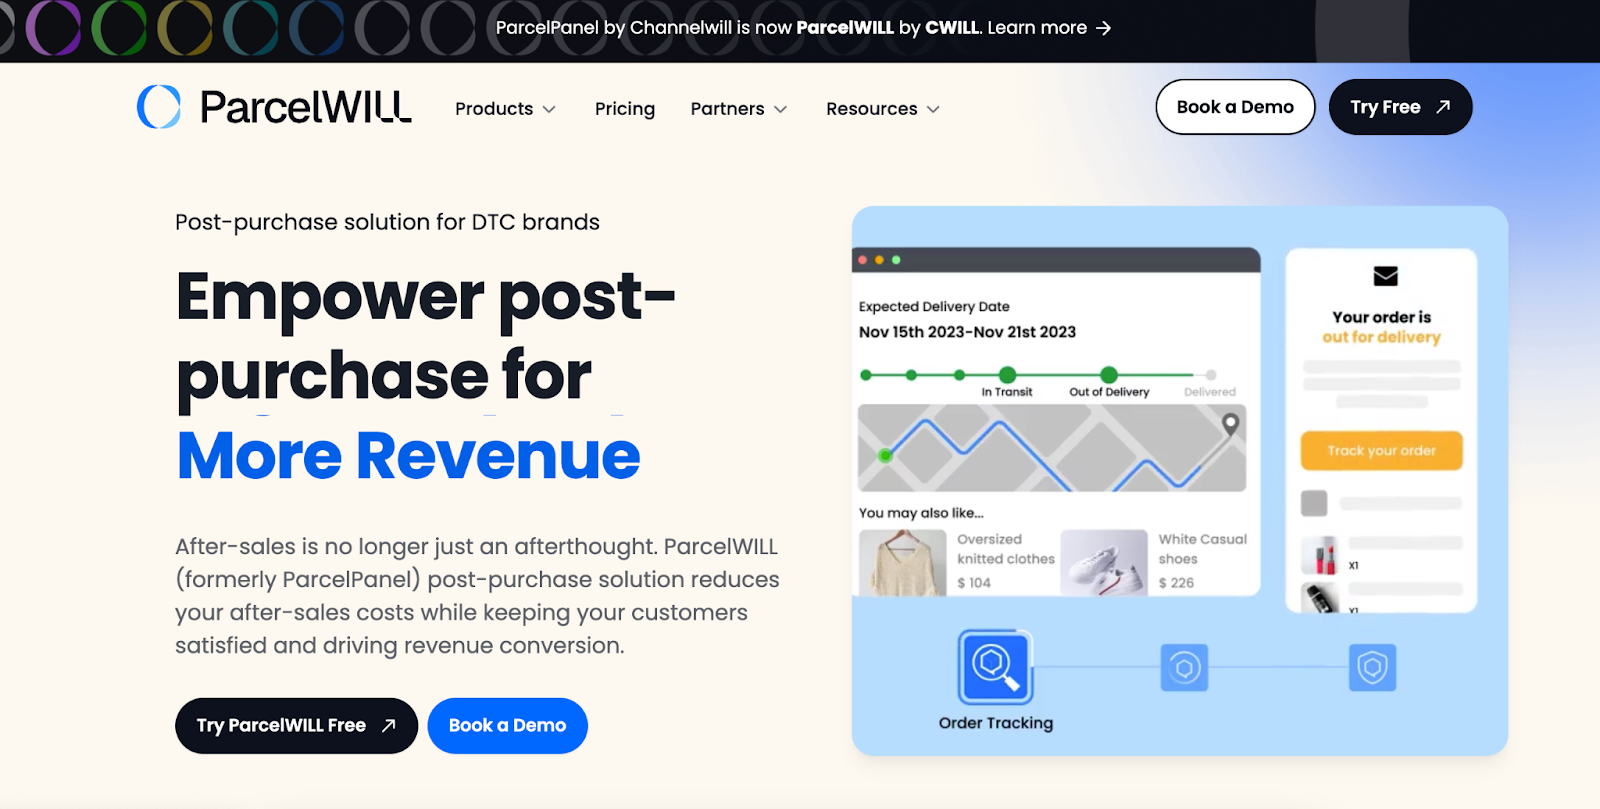Open the Learn more banner link

click(x=1049, y=28)
